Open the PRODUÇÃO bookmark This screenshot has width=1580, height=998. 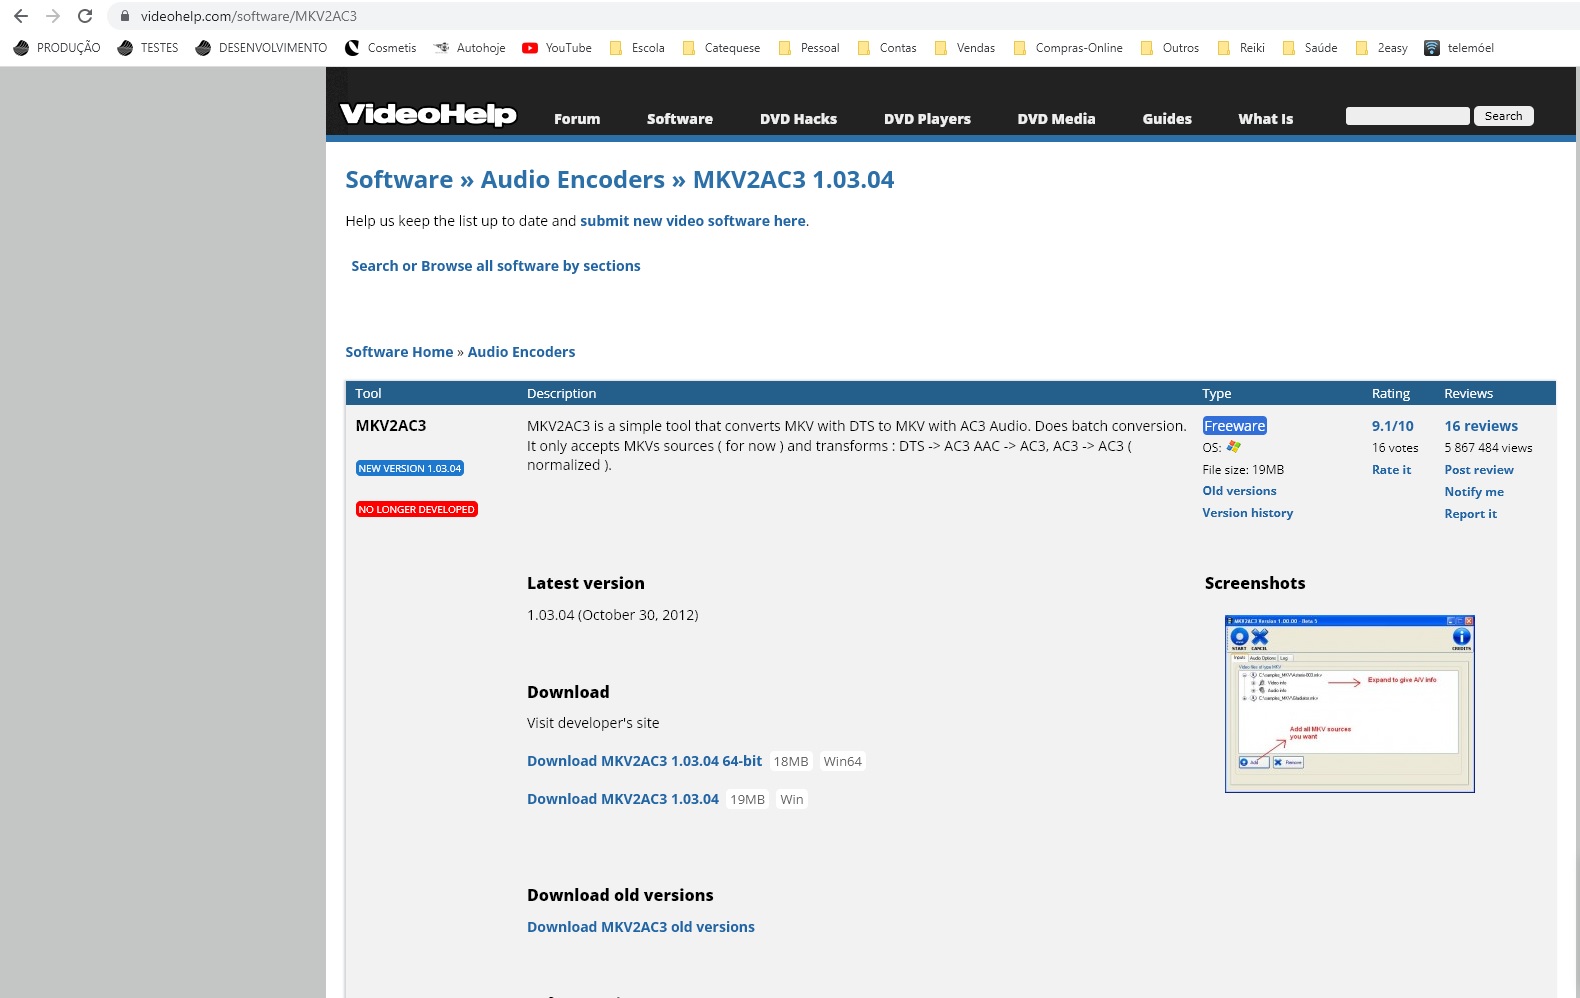57,48
